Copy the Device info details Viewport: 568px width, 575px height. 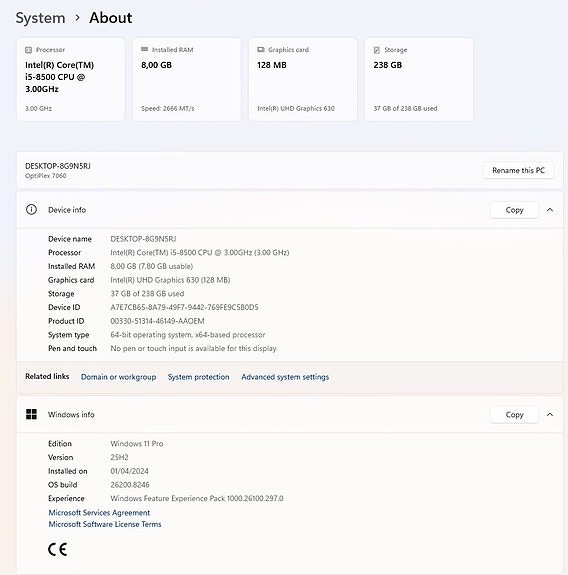coord(514,210)
